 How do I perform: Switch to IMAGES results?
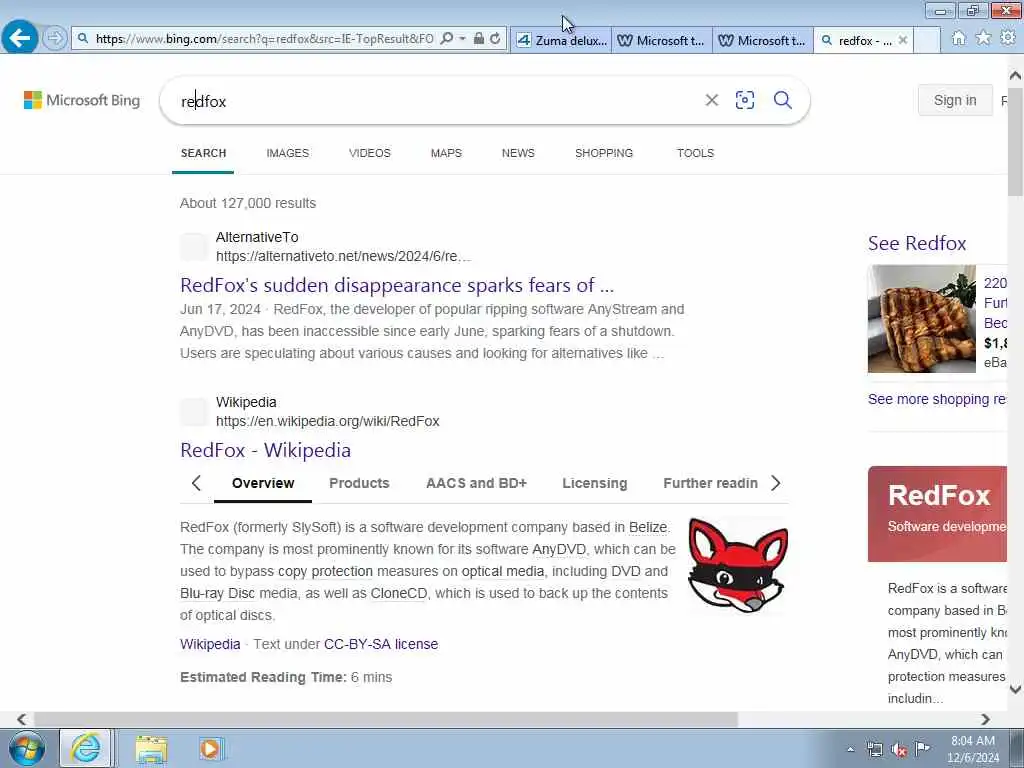287,153
